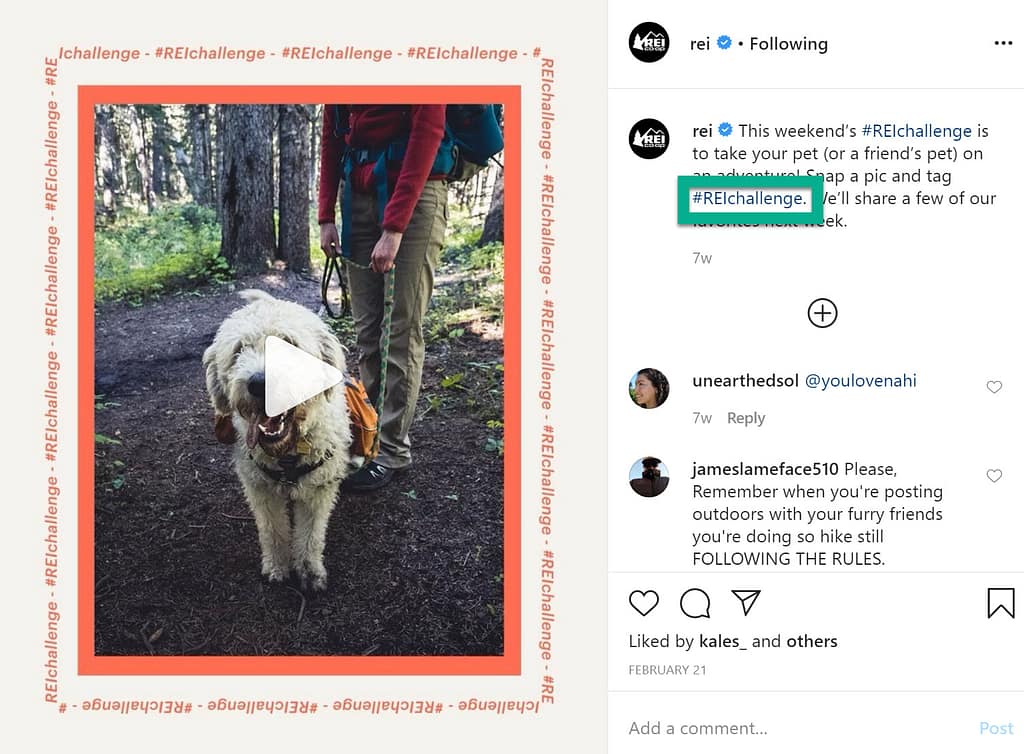The width and height of the screenshot is (1024, 754).
Task: View kales_ who liked the post
Action: (720, 641)
